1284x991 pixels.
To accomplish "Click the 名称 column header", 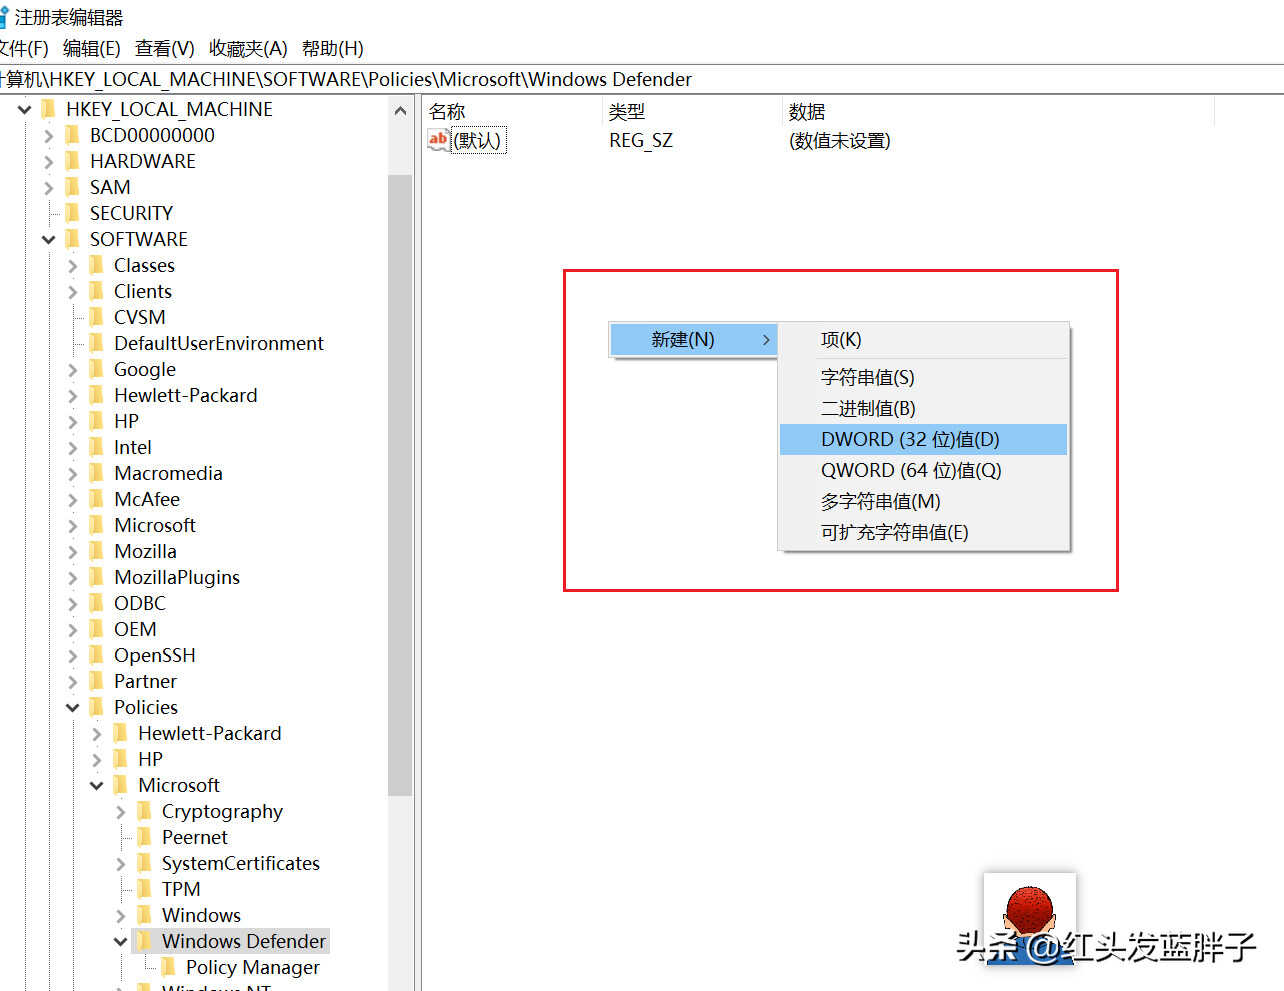I will 513,111.
